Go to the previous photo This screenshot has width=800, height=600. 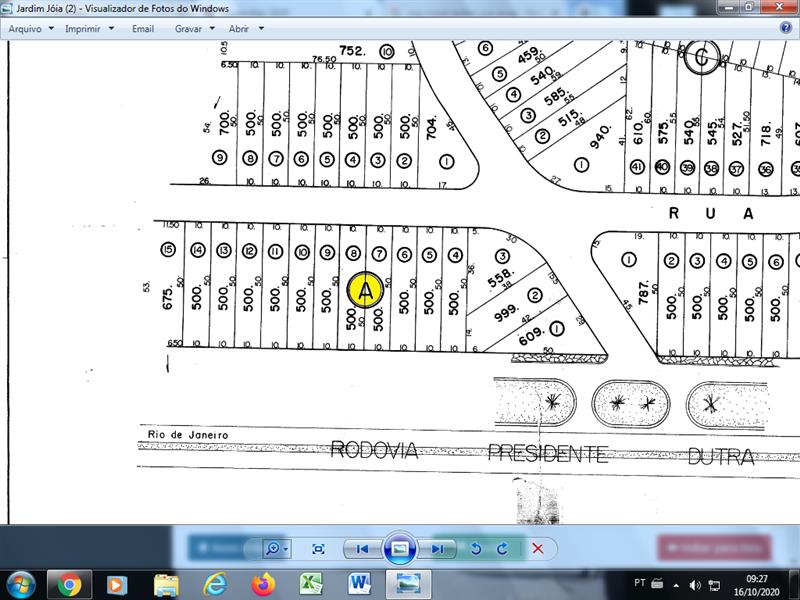tap(362, 549)
